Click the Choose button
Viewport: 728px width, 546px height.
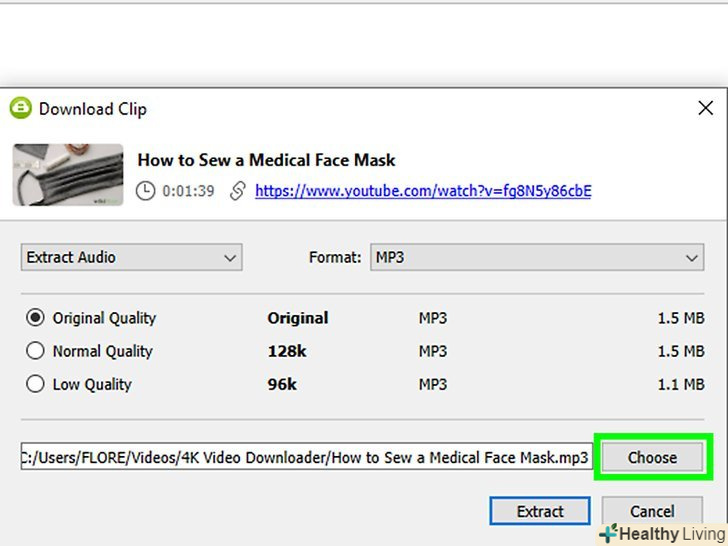click(x=652, y=457)
